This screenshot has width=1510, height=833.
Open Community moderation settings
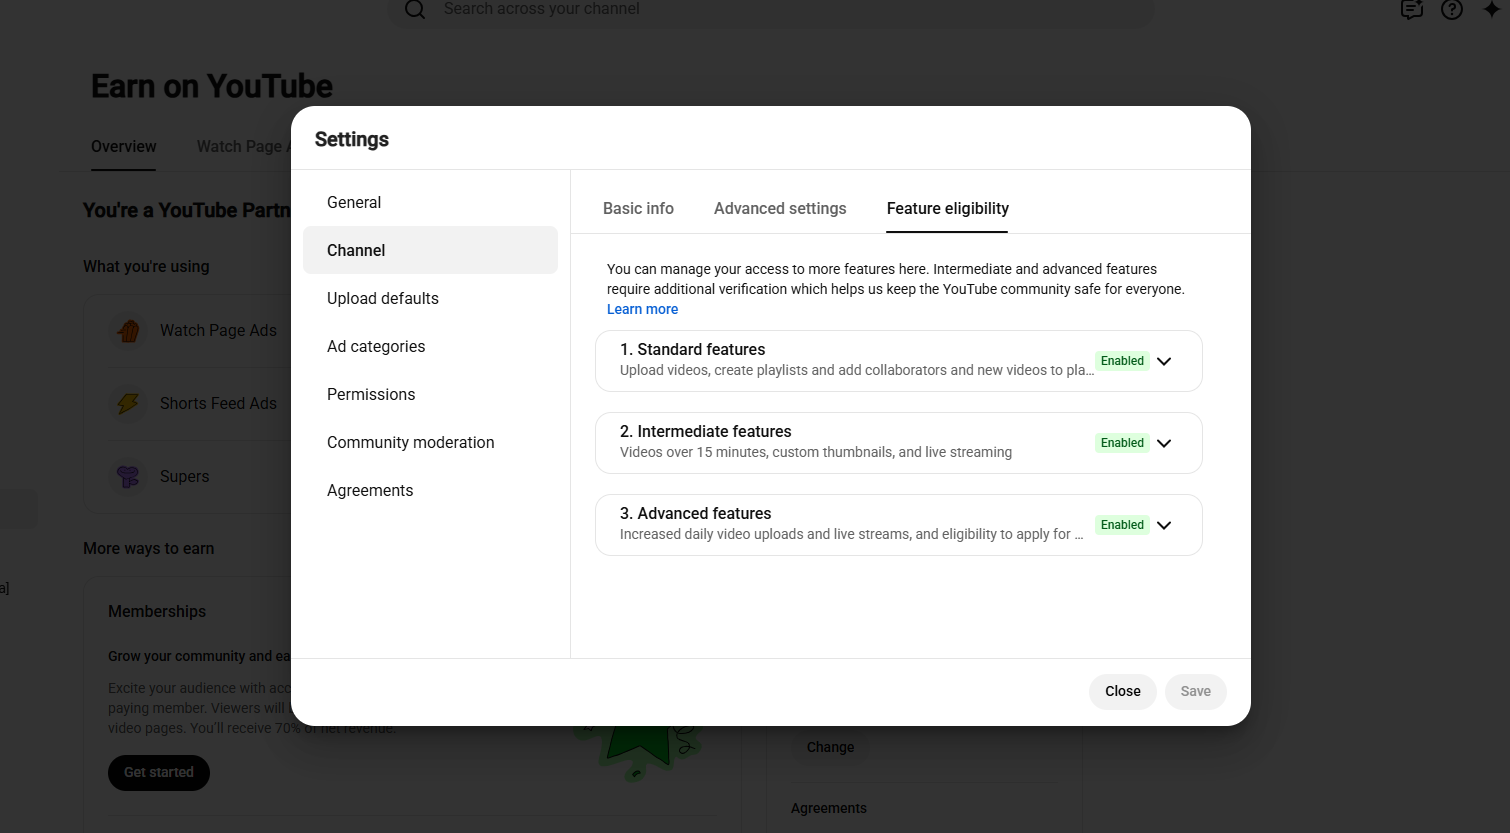pyautogui.click(x=430, y=442)
